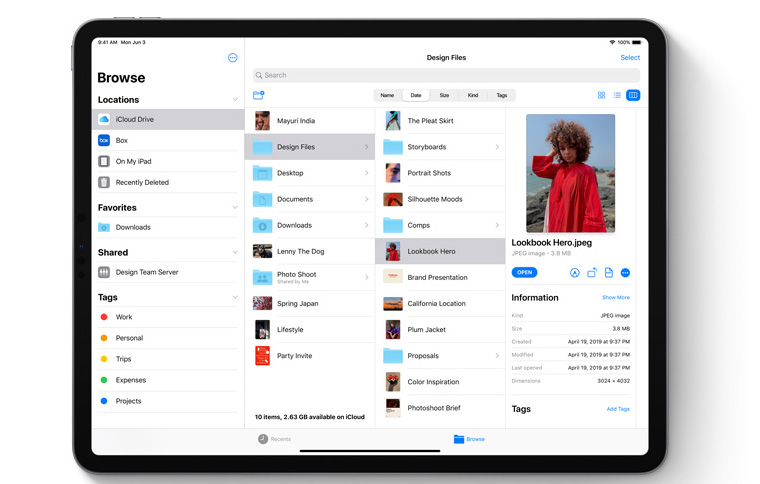This screenshot has height=484, width=760.
Task: Open more actions ellipsis in preview panel
Action: (625, 273)
